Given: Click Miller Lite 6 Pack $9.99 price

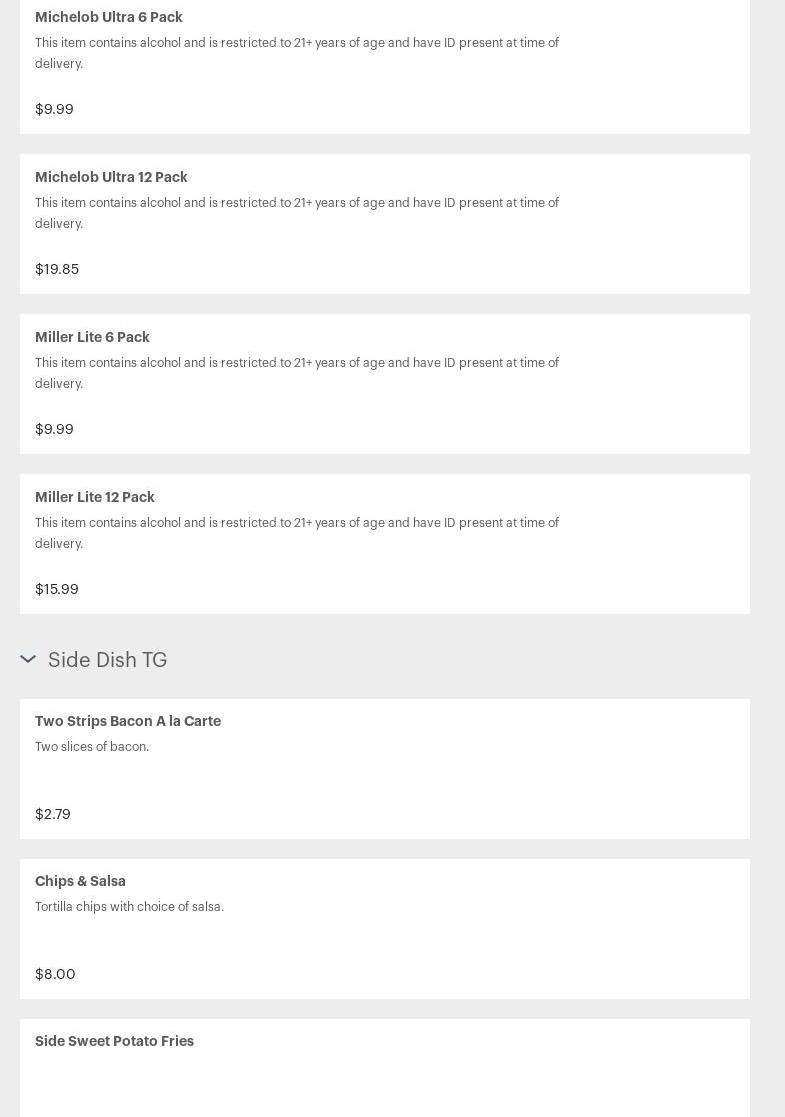Looking at the screenshot, I should [54, 429].
